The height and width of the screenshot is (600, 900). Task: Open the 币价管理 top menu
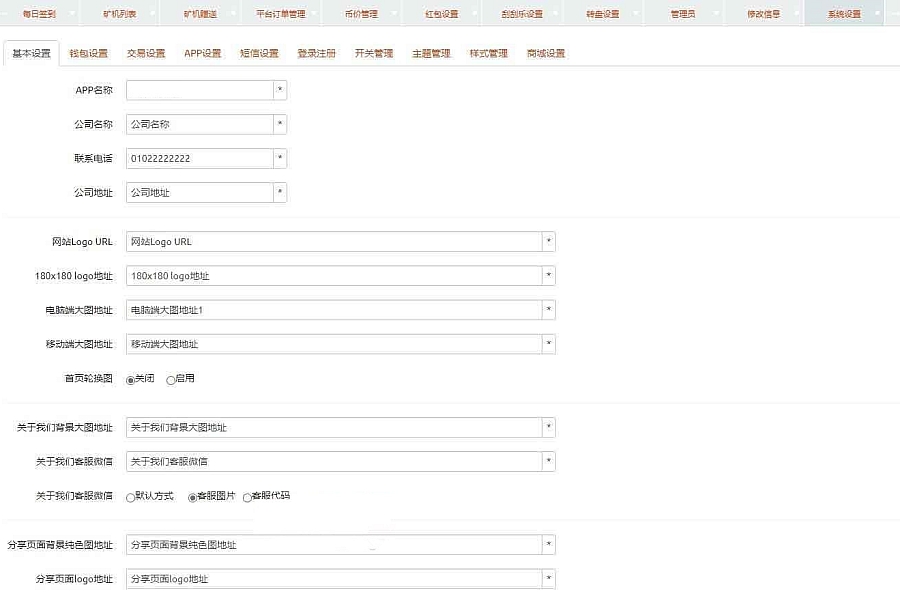coord(361,13)
